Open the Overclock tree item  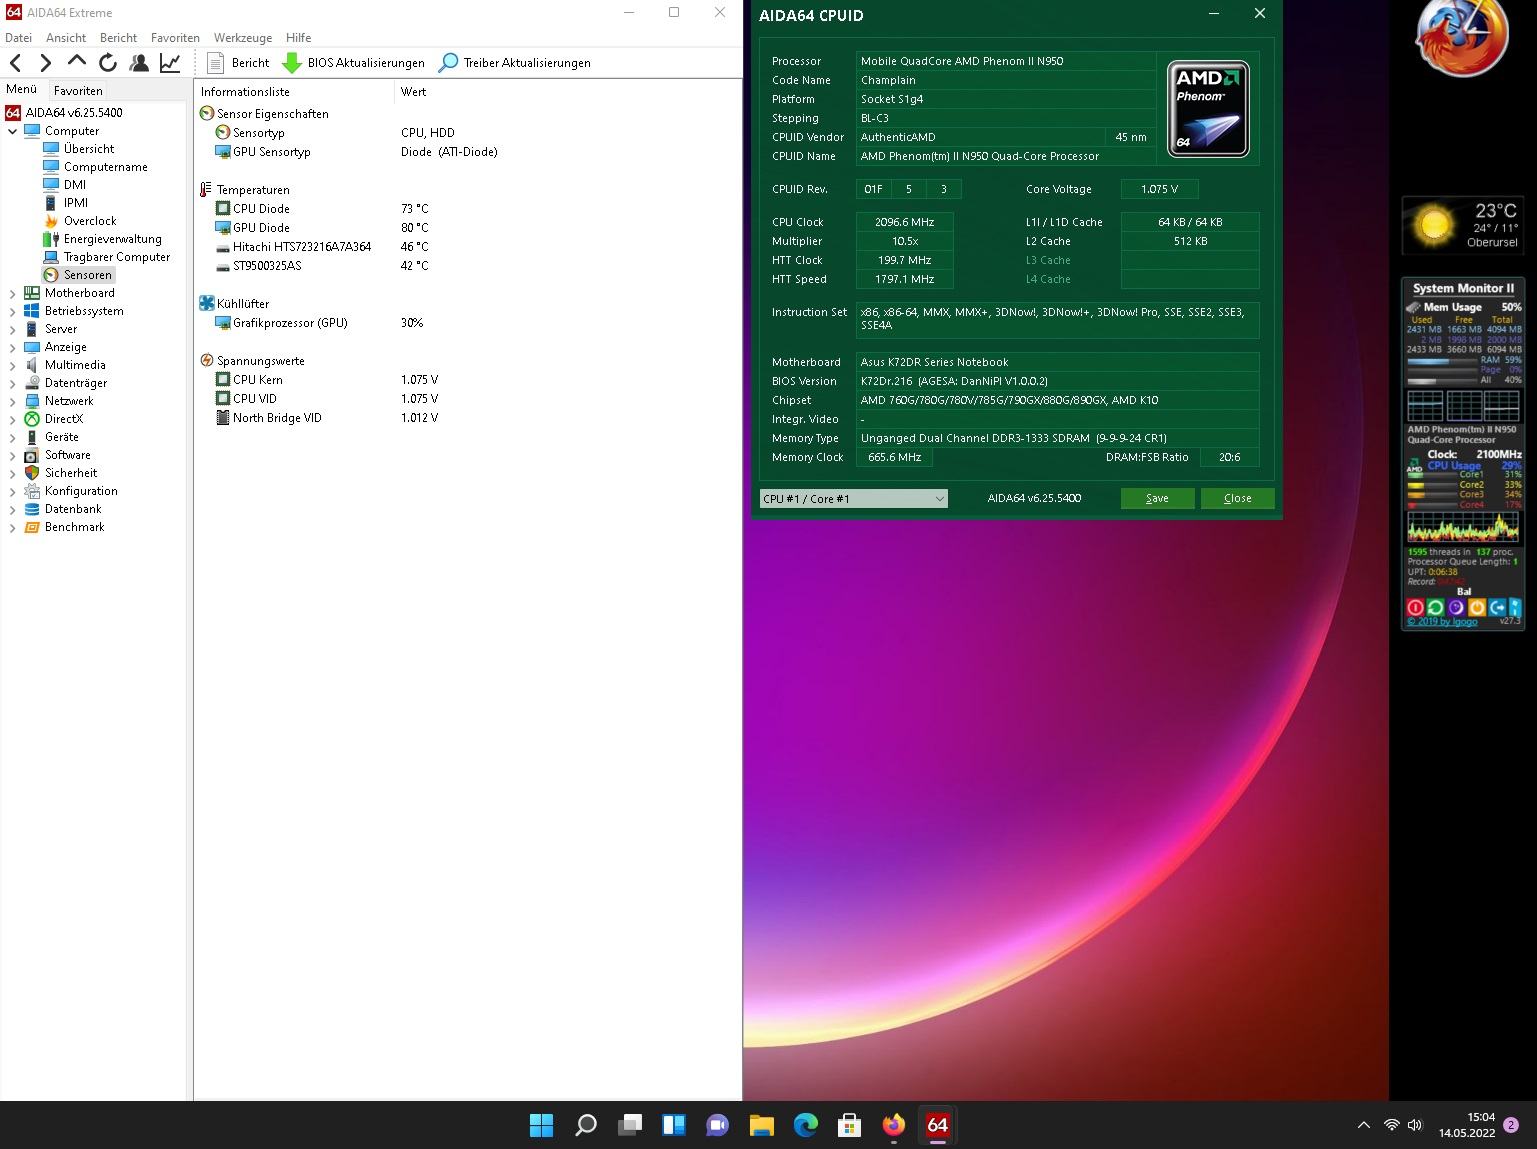coord(90,221)
